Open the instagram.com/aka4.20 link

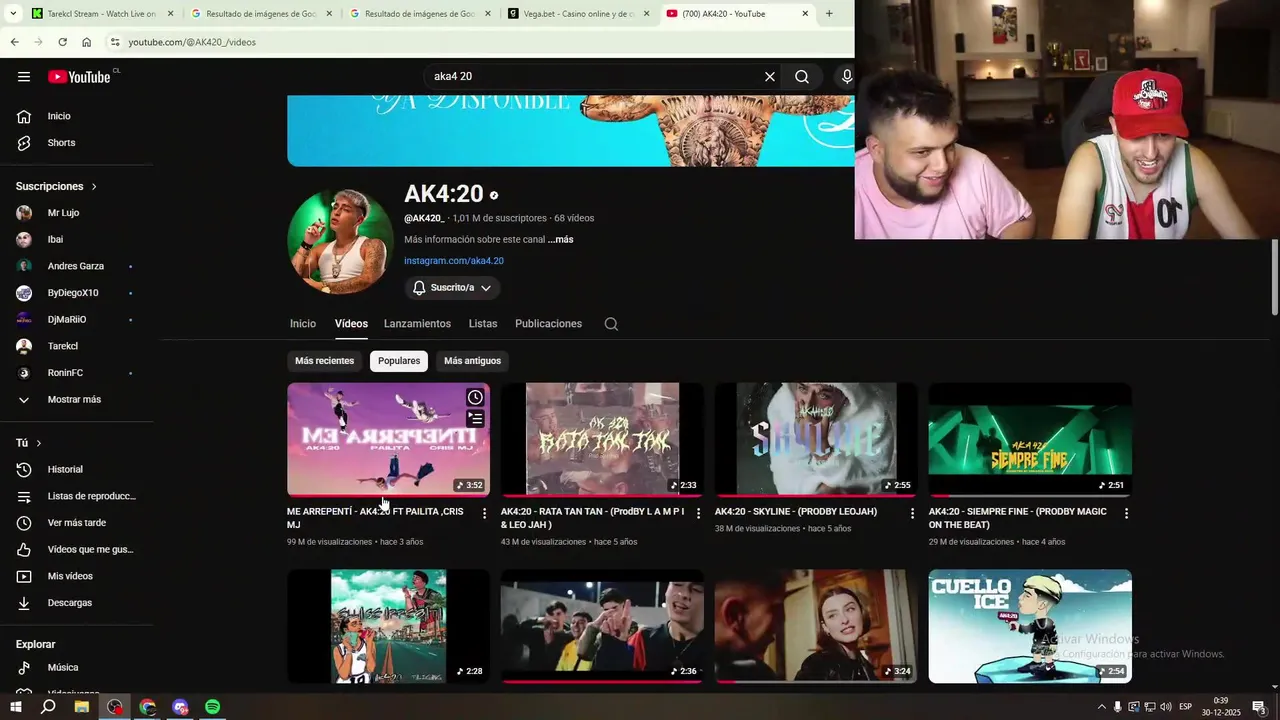454,261
